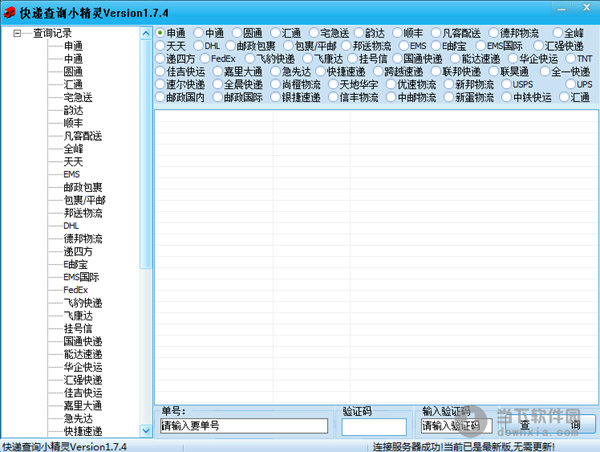Click the red app icon in title bar

pos(9,12)
